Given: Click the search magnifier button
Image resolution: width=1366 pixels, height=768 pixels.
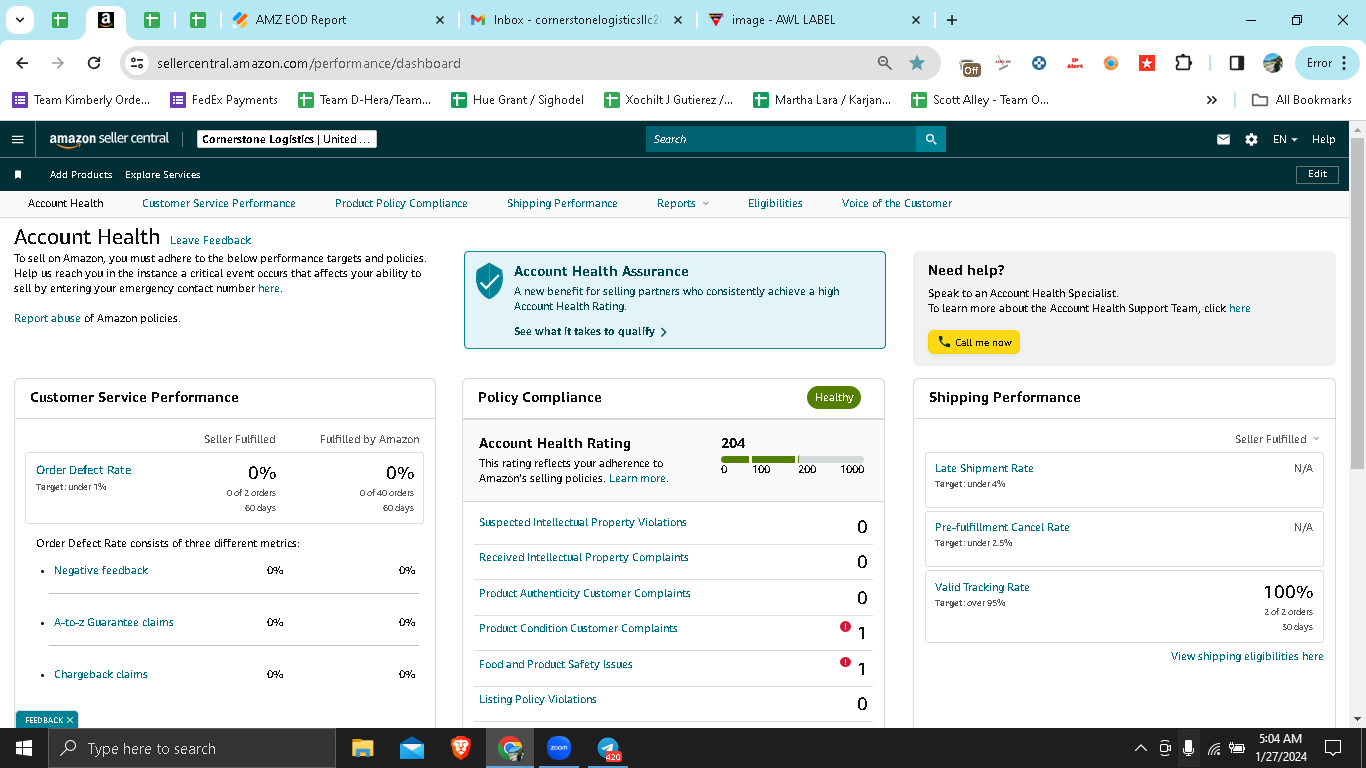Looking at the screenshot, I should click(x=931, y=139).
